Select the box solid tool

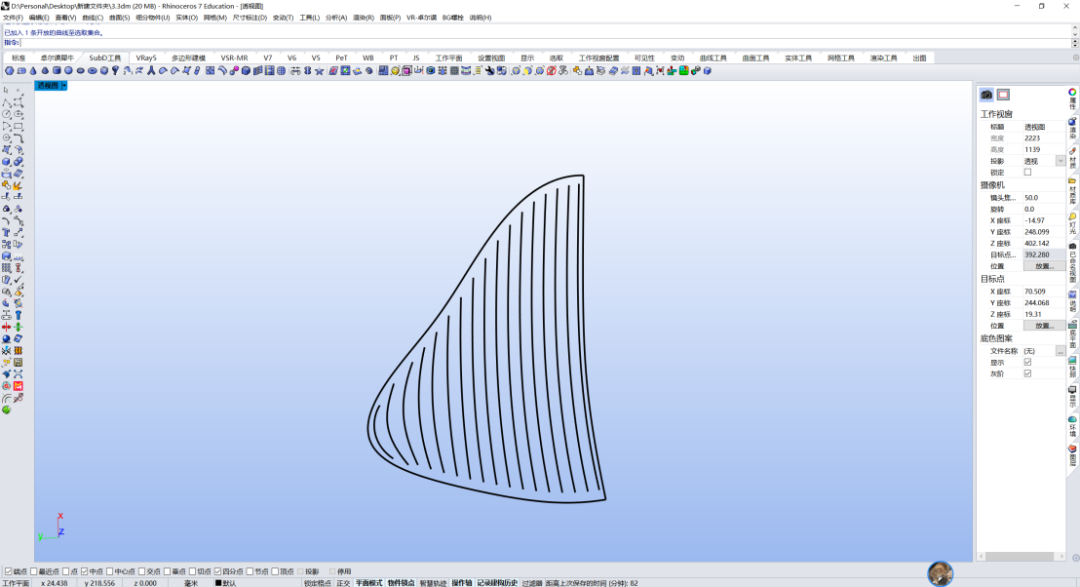[6, 162]
